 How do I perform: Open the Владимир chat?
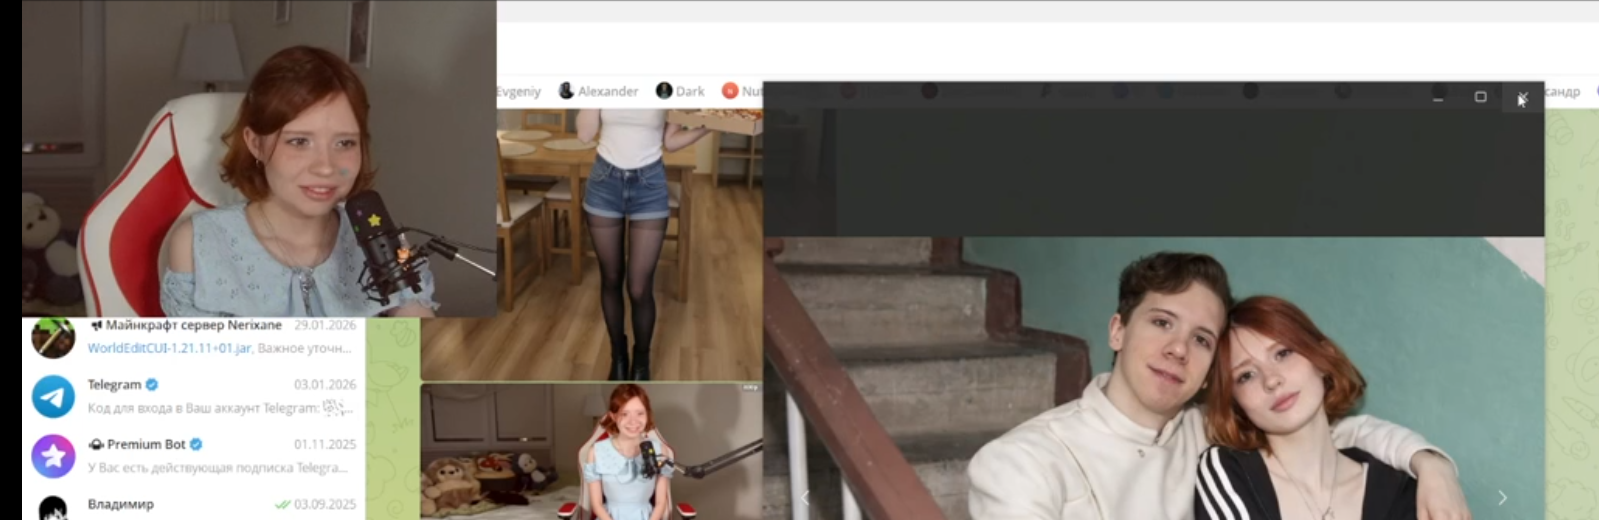pos(193,504)
